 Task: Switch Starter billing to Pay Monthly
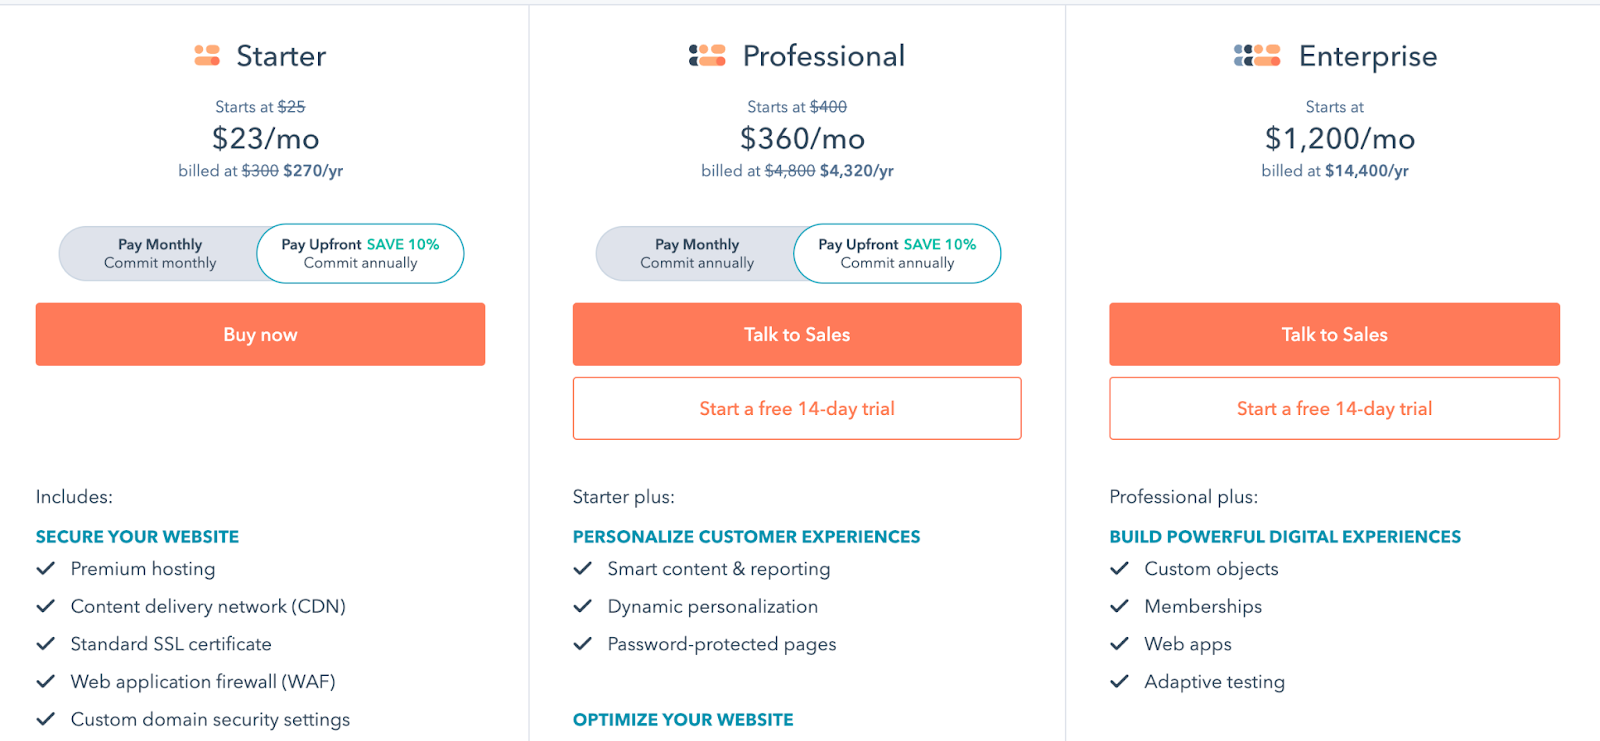pos(160,253)
